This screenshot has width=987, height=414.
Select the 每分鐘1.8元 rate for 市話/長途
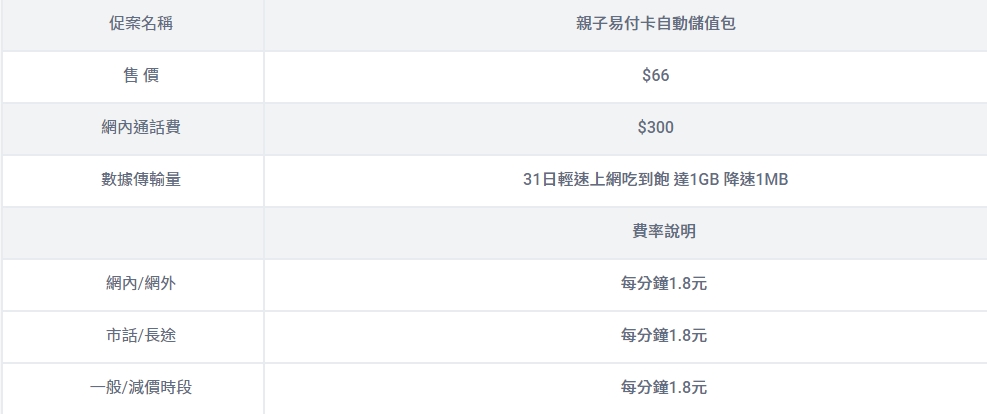coord(663,336)
